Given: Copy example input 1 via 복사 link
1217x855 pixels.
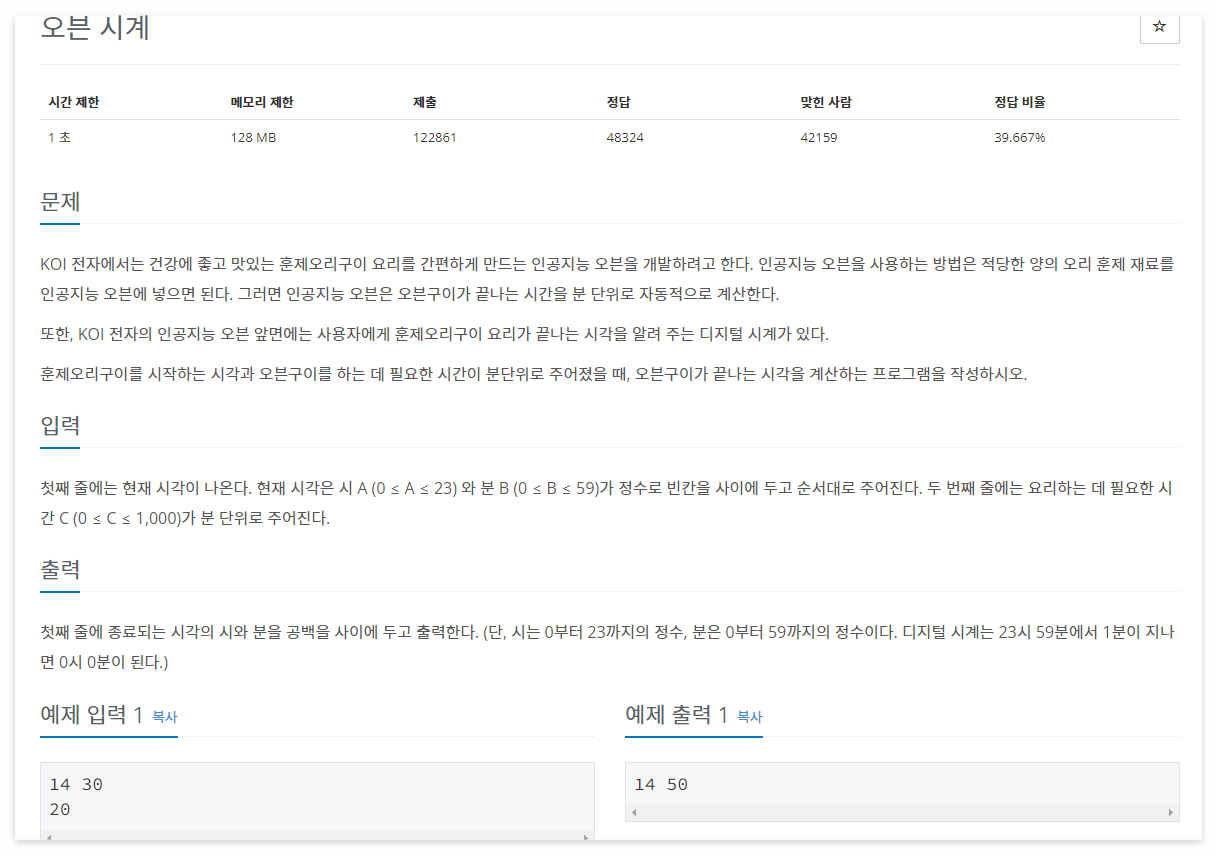Looking at the screenshot, I should [164, 717].
